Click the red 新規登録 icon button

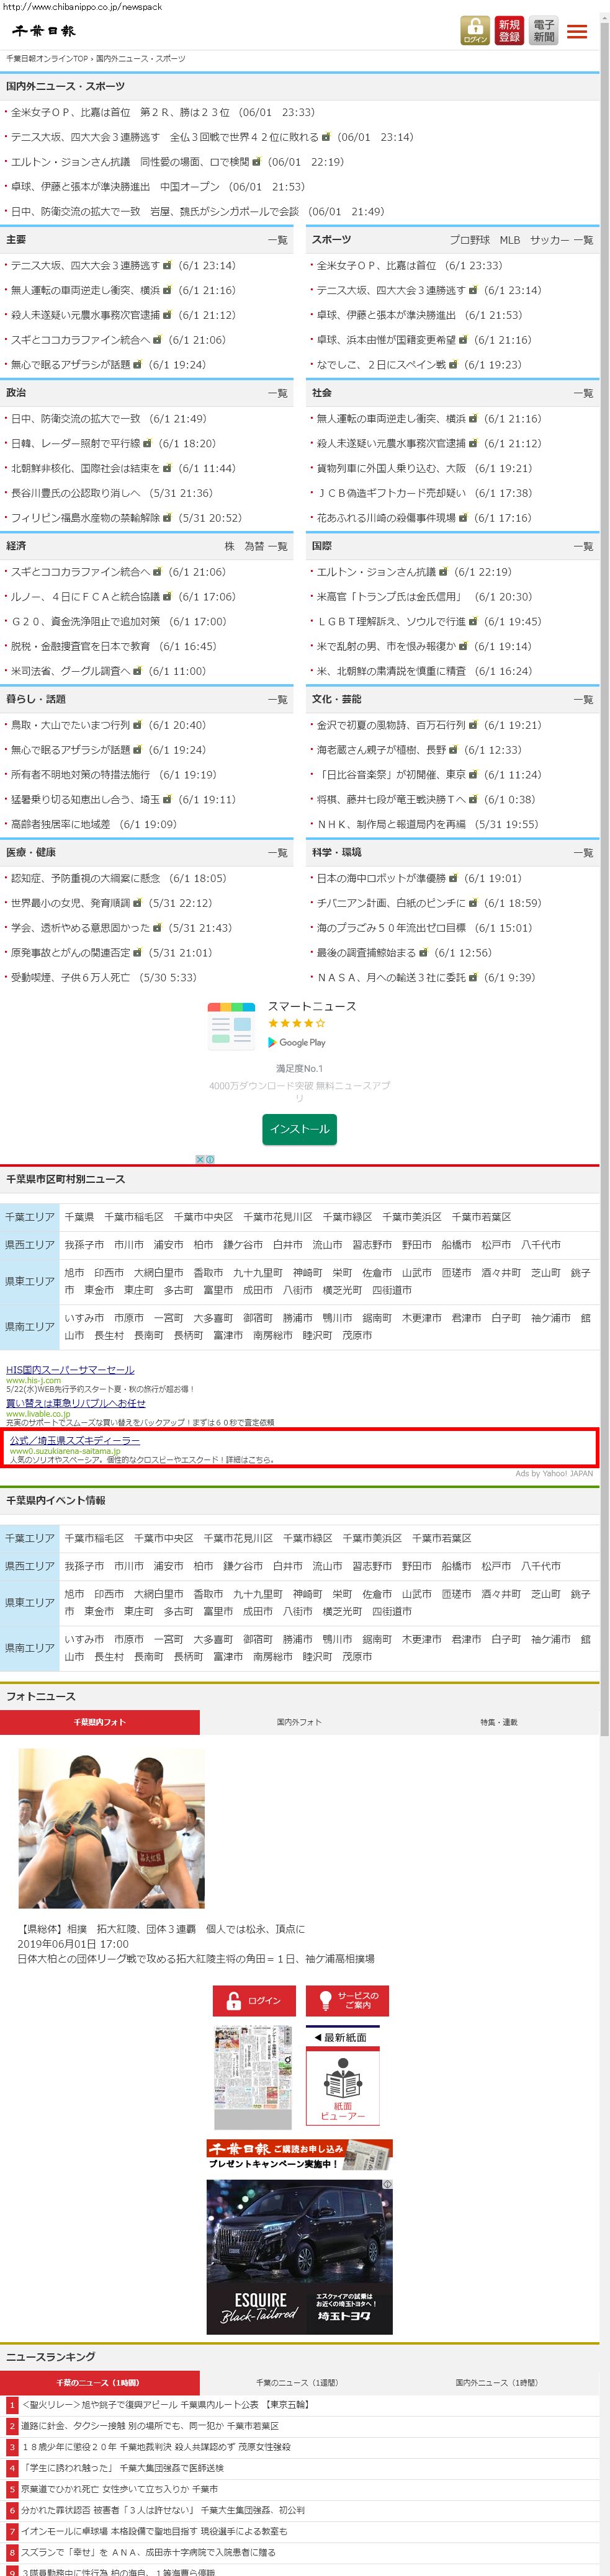(509, 30)
